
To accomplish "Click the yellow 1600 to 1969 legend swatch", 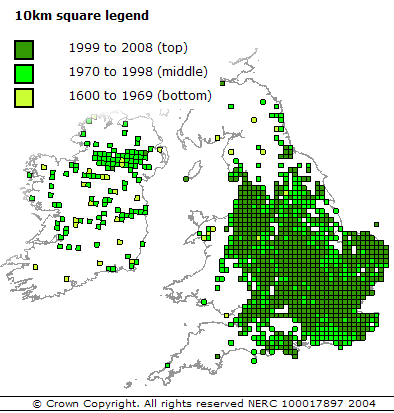I will tap(24, 98).
